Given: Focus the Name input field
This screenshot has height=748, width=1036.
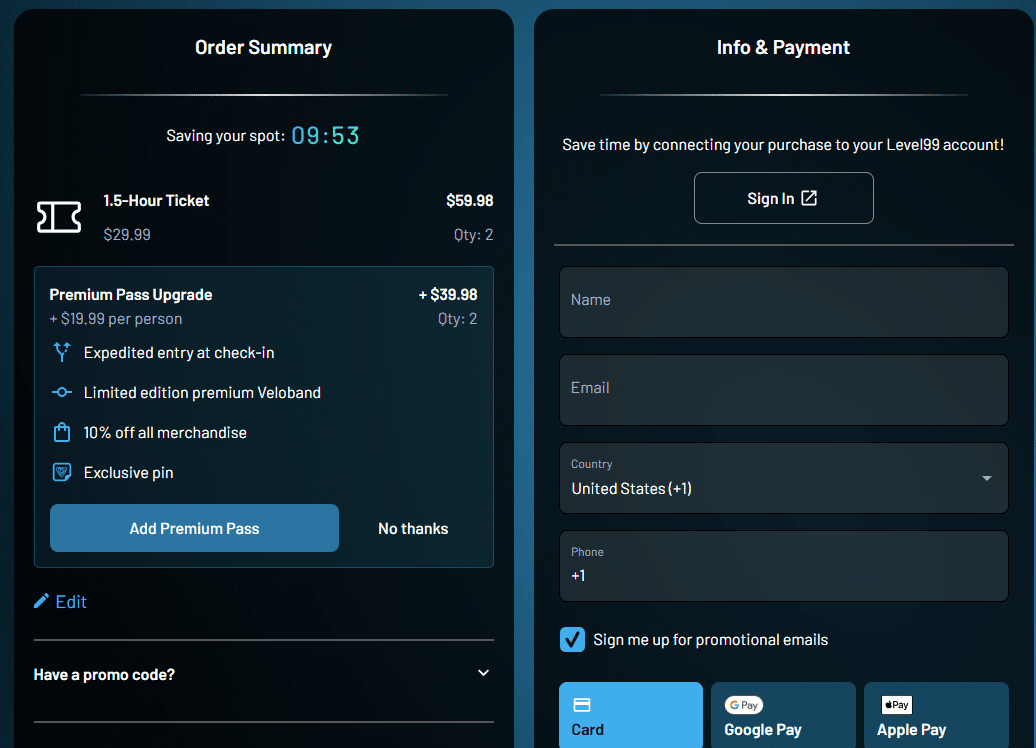Looking at the screenshot, I should tap(784, 302).
